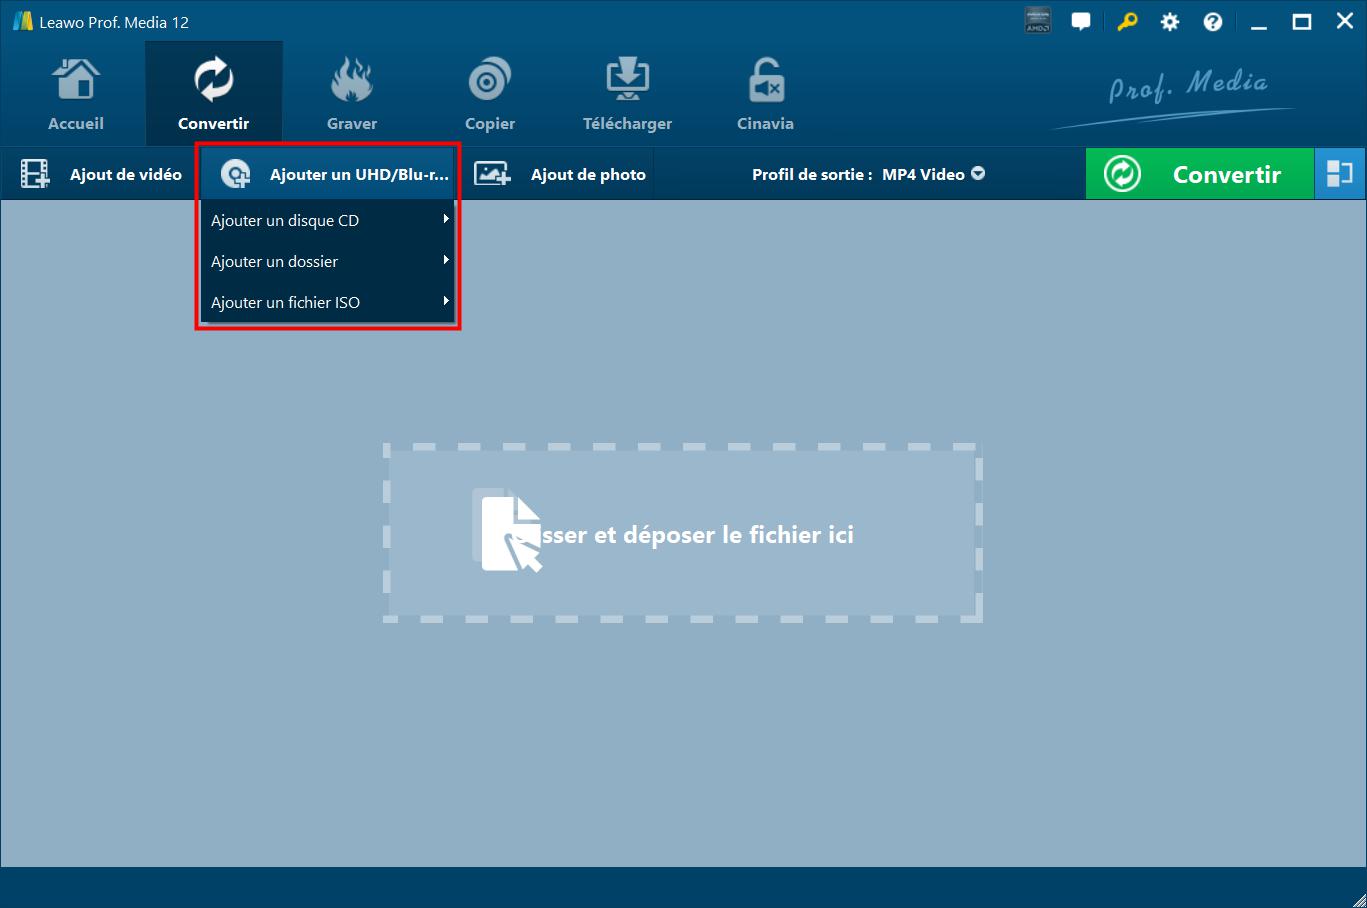
Task: Toggle the blue layout panel icon
Action: [x=1340, y=174]
